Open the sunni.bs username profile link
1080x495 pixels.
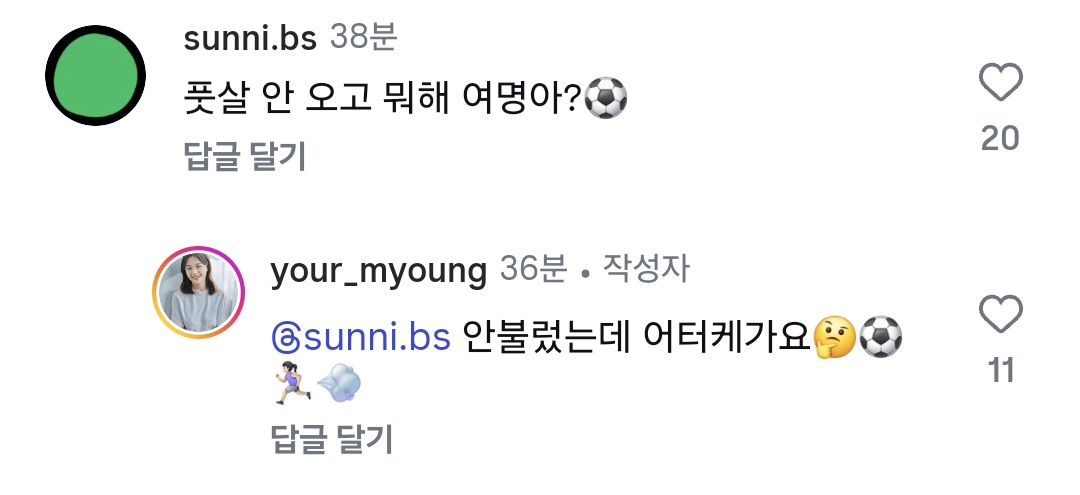tap(250, 39)
